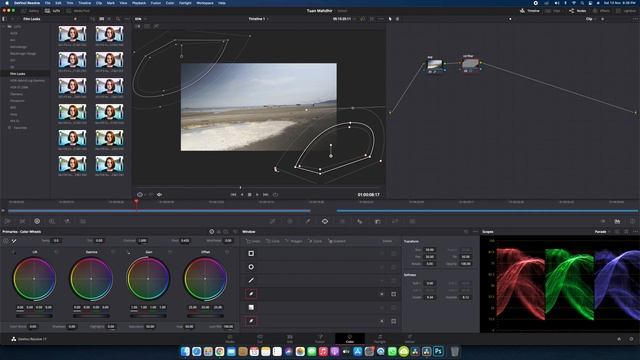Open the Magic Mask palette icon
640x360 pixels.
click(360, 221)
